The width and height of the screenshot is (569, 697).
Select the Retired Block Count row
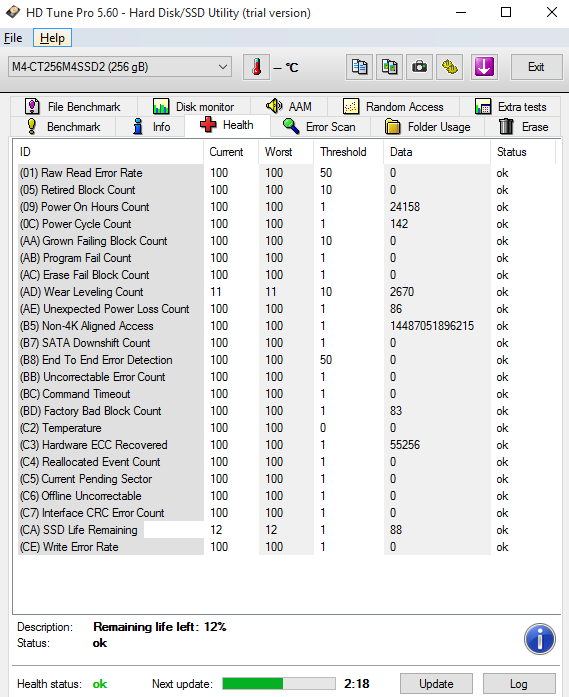[x=287, y=190]
